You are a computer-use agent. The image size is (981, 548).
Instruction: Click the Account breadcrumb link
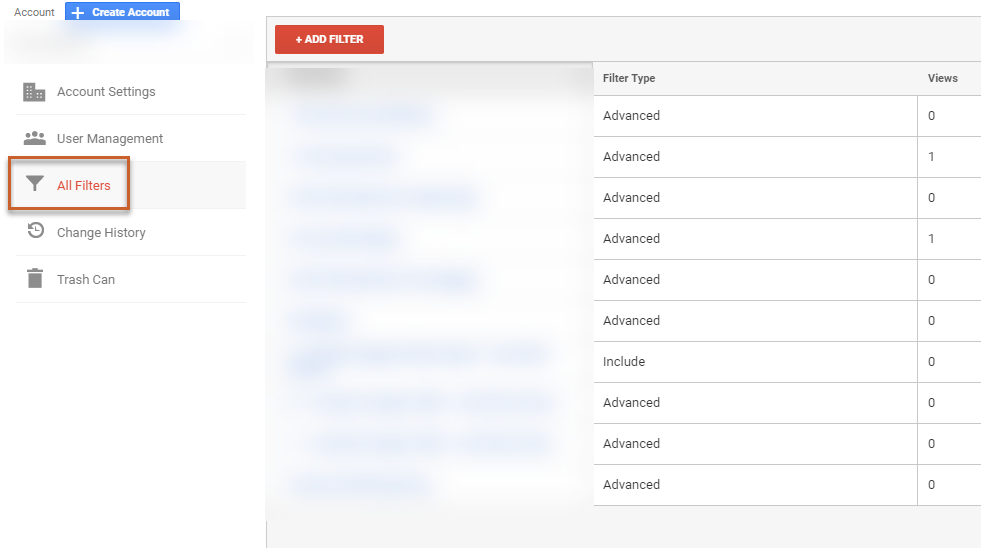tap(34, 13)
